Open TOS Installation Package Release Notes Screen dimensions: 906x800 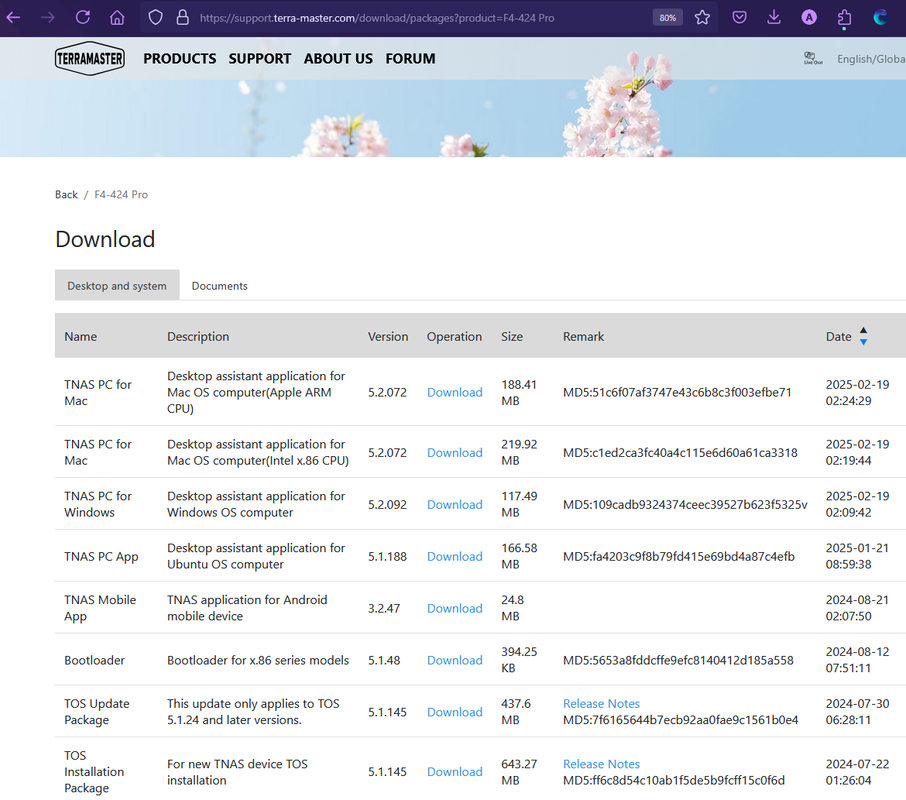pos(601,764)
